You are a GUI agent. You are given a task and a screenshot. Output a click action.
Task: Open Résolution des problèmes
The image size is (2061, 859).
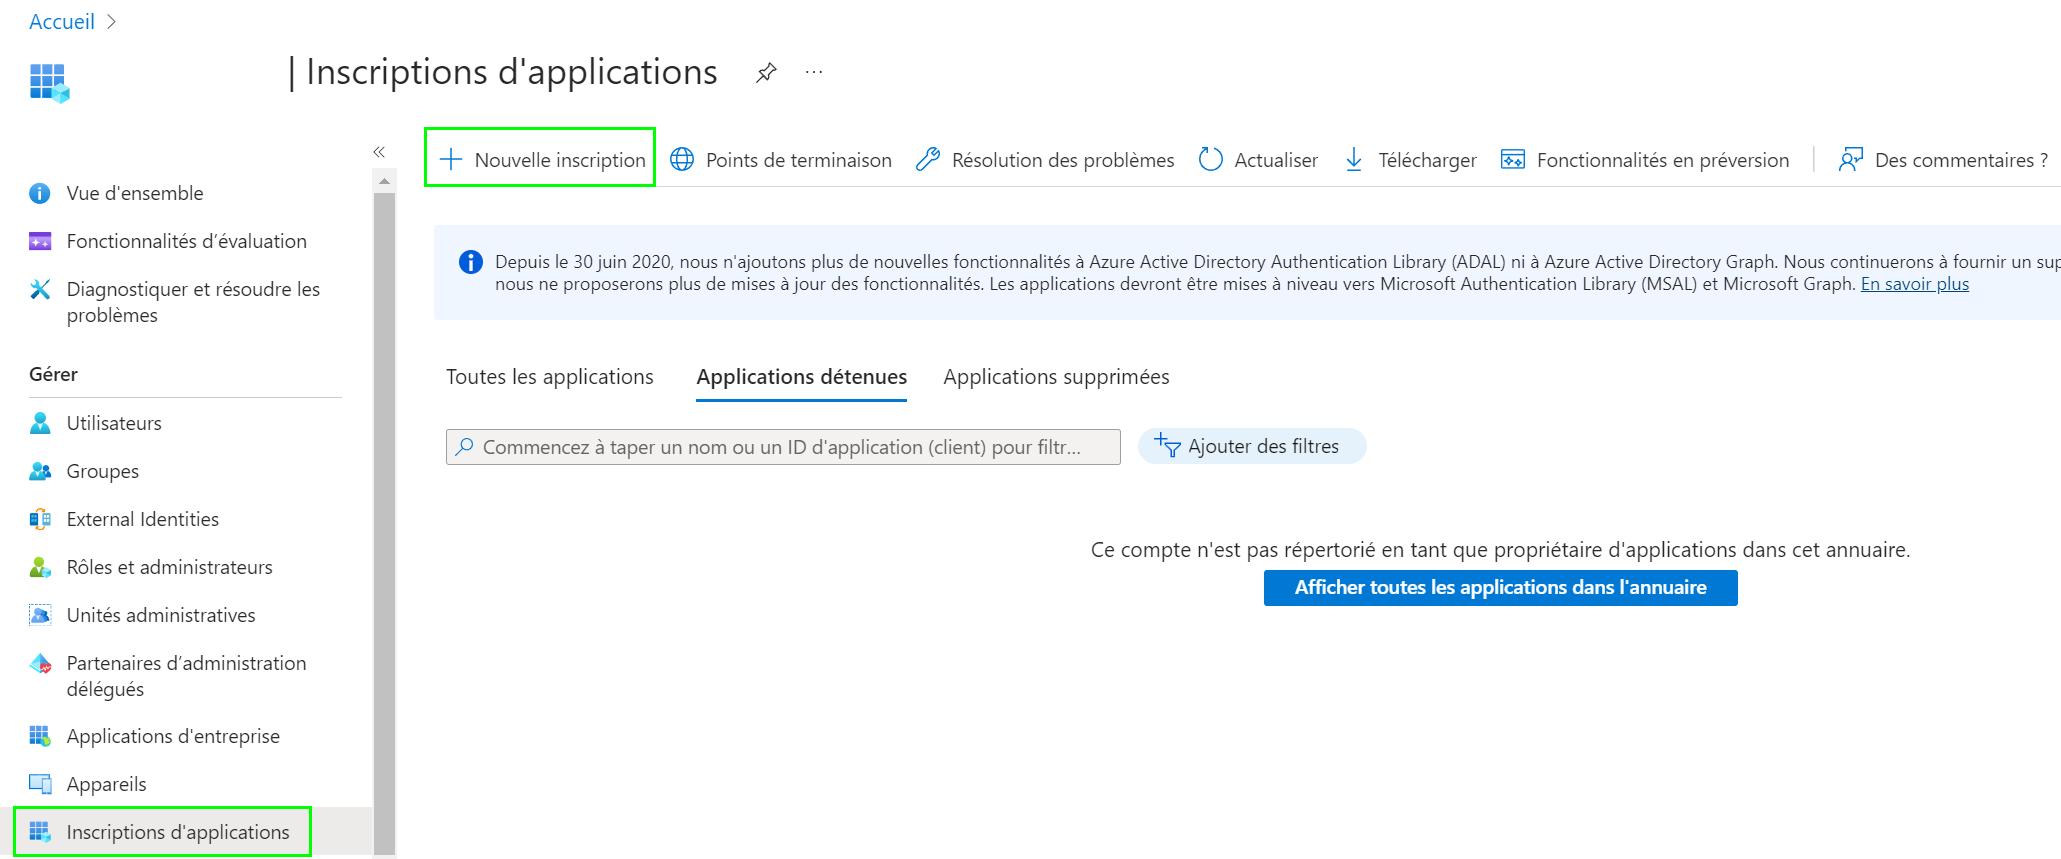point(1063,160)
